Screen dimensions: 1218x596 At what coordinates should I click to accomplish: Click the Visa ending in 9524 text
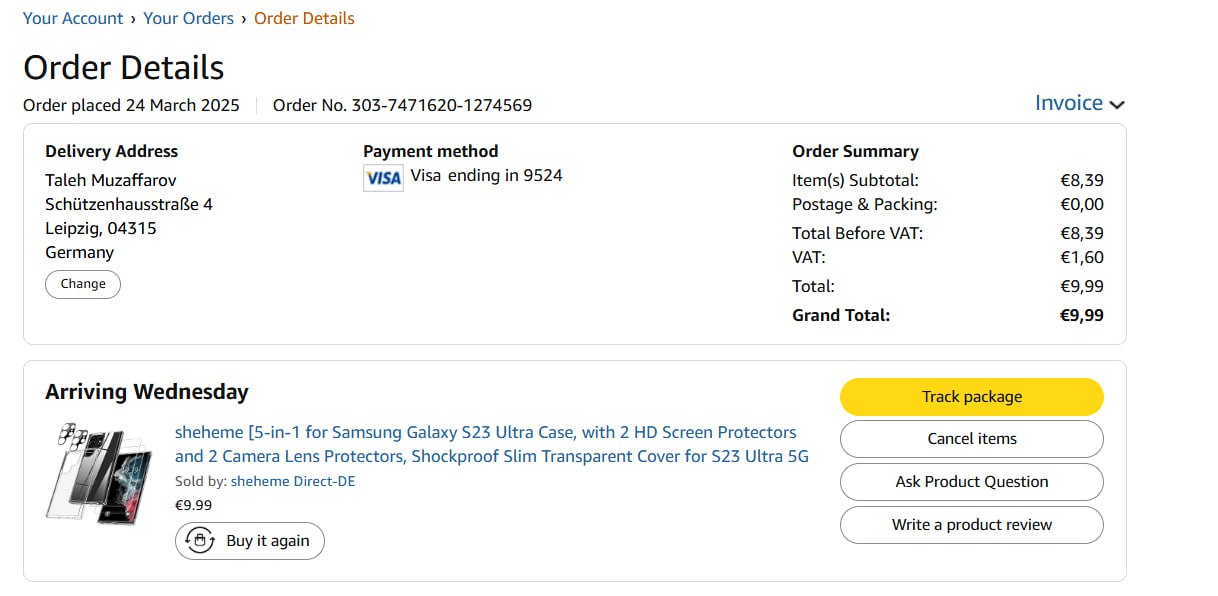[x=486, y=176]
